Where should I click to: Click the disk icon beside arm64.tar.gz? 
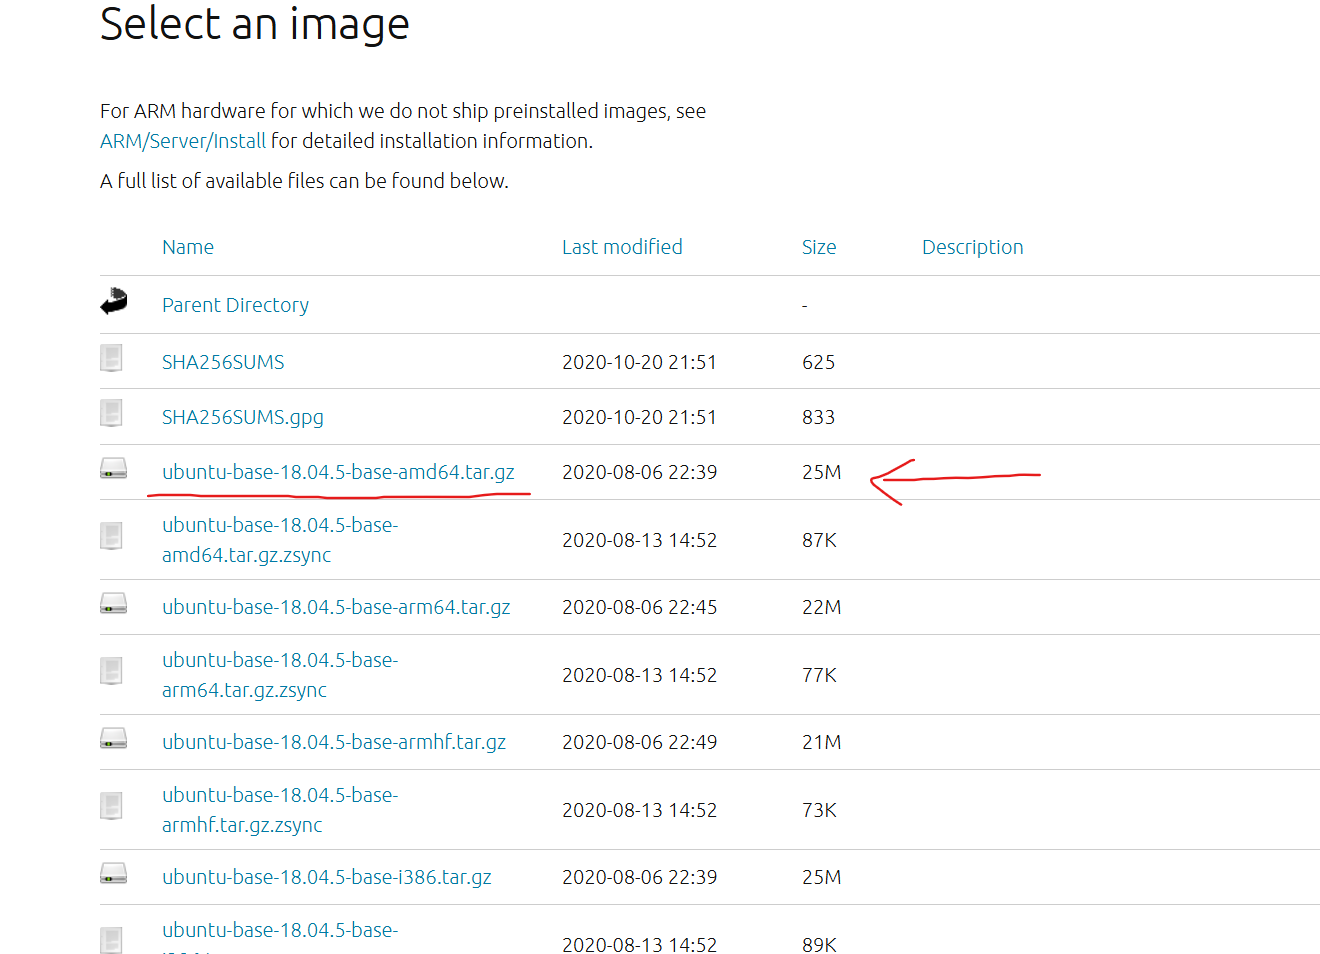[113, 603]
